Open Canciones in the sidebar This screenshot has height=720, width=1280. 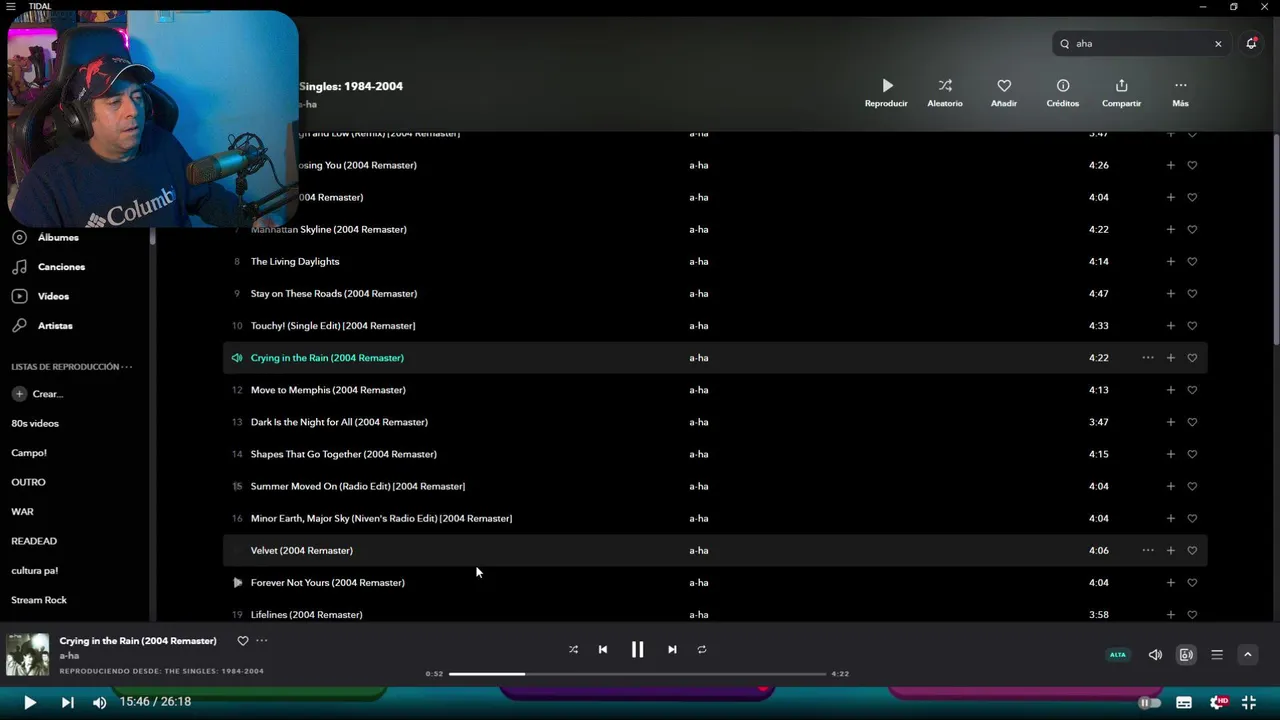[61, 267]
